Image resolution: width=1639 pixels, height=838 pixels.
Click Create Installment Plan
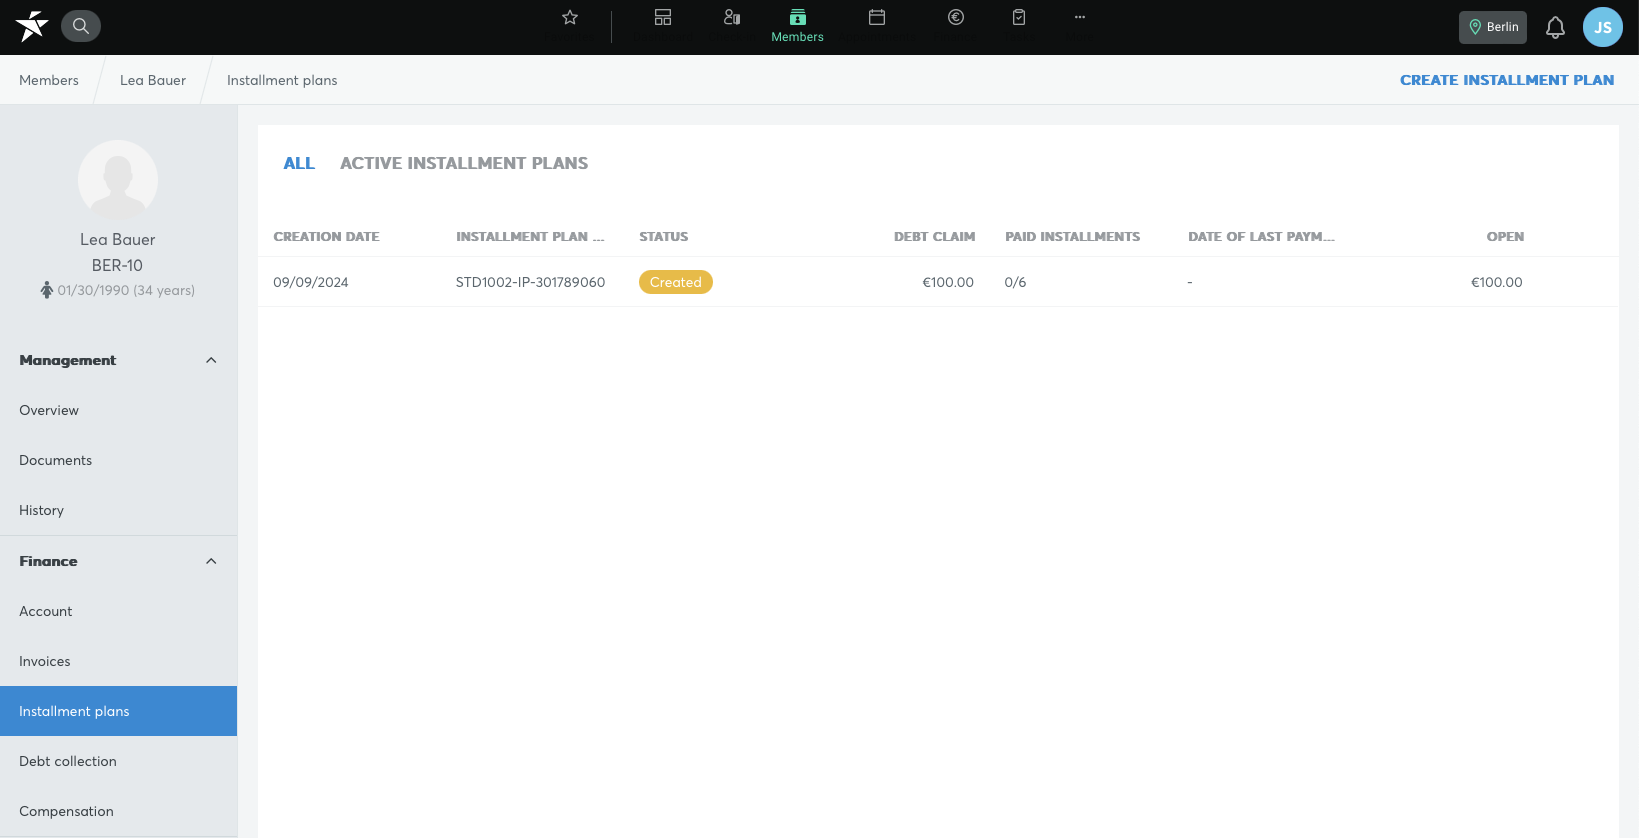tap(1507, 80)
